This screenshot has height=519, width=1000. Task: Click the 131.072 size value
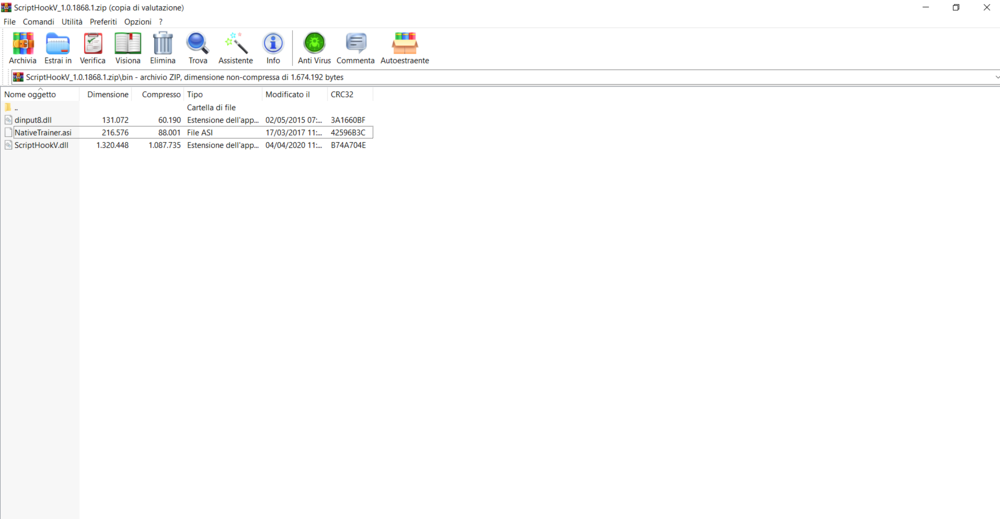[115, 120]
